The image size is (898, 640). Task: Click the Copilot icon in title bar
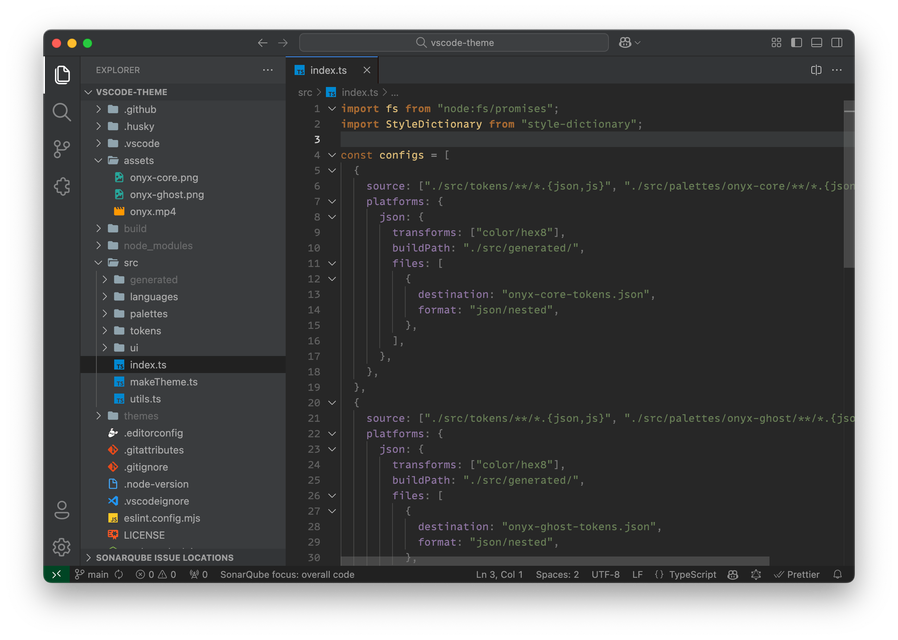(625, 43)
